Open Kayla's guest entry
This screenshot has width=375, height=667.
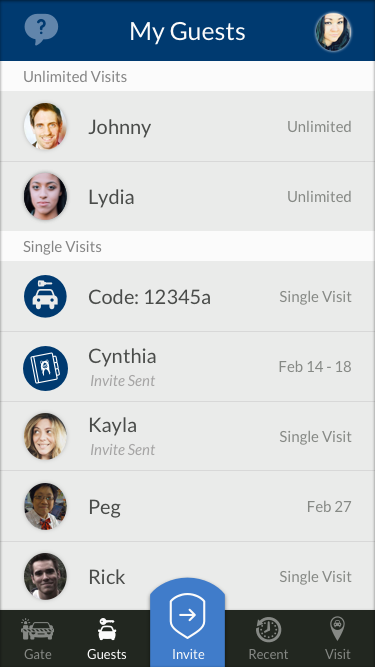coord(188,436)
